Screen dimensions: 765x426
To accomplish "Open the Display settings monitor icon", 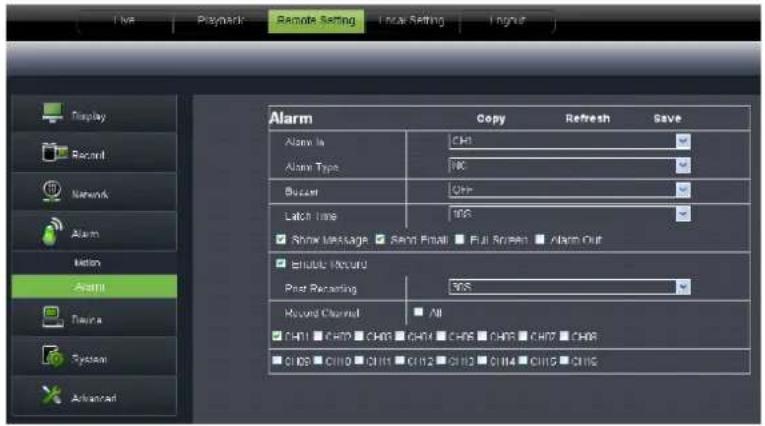I will coord(52,113).
